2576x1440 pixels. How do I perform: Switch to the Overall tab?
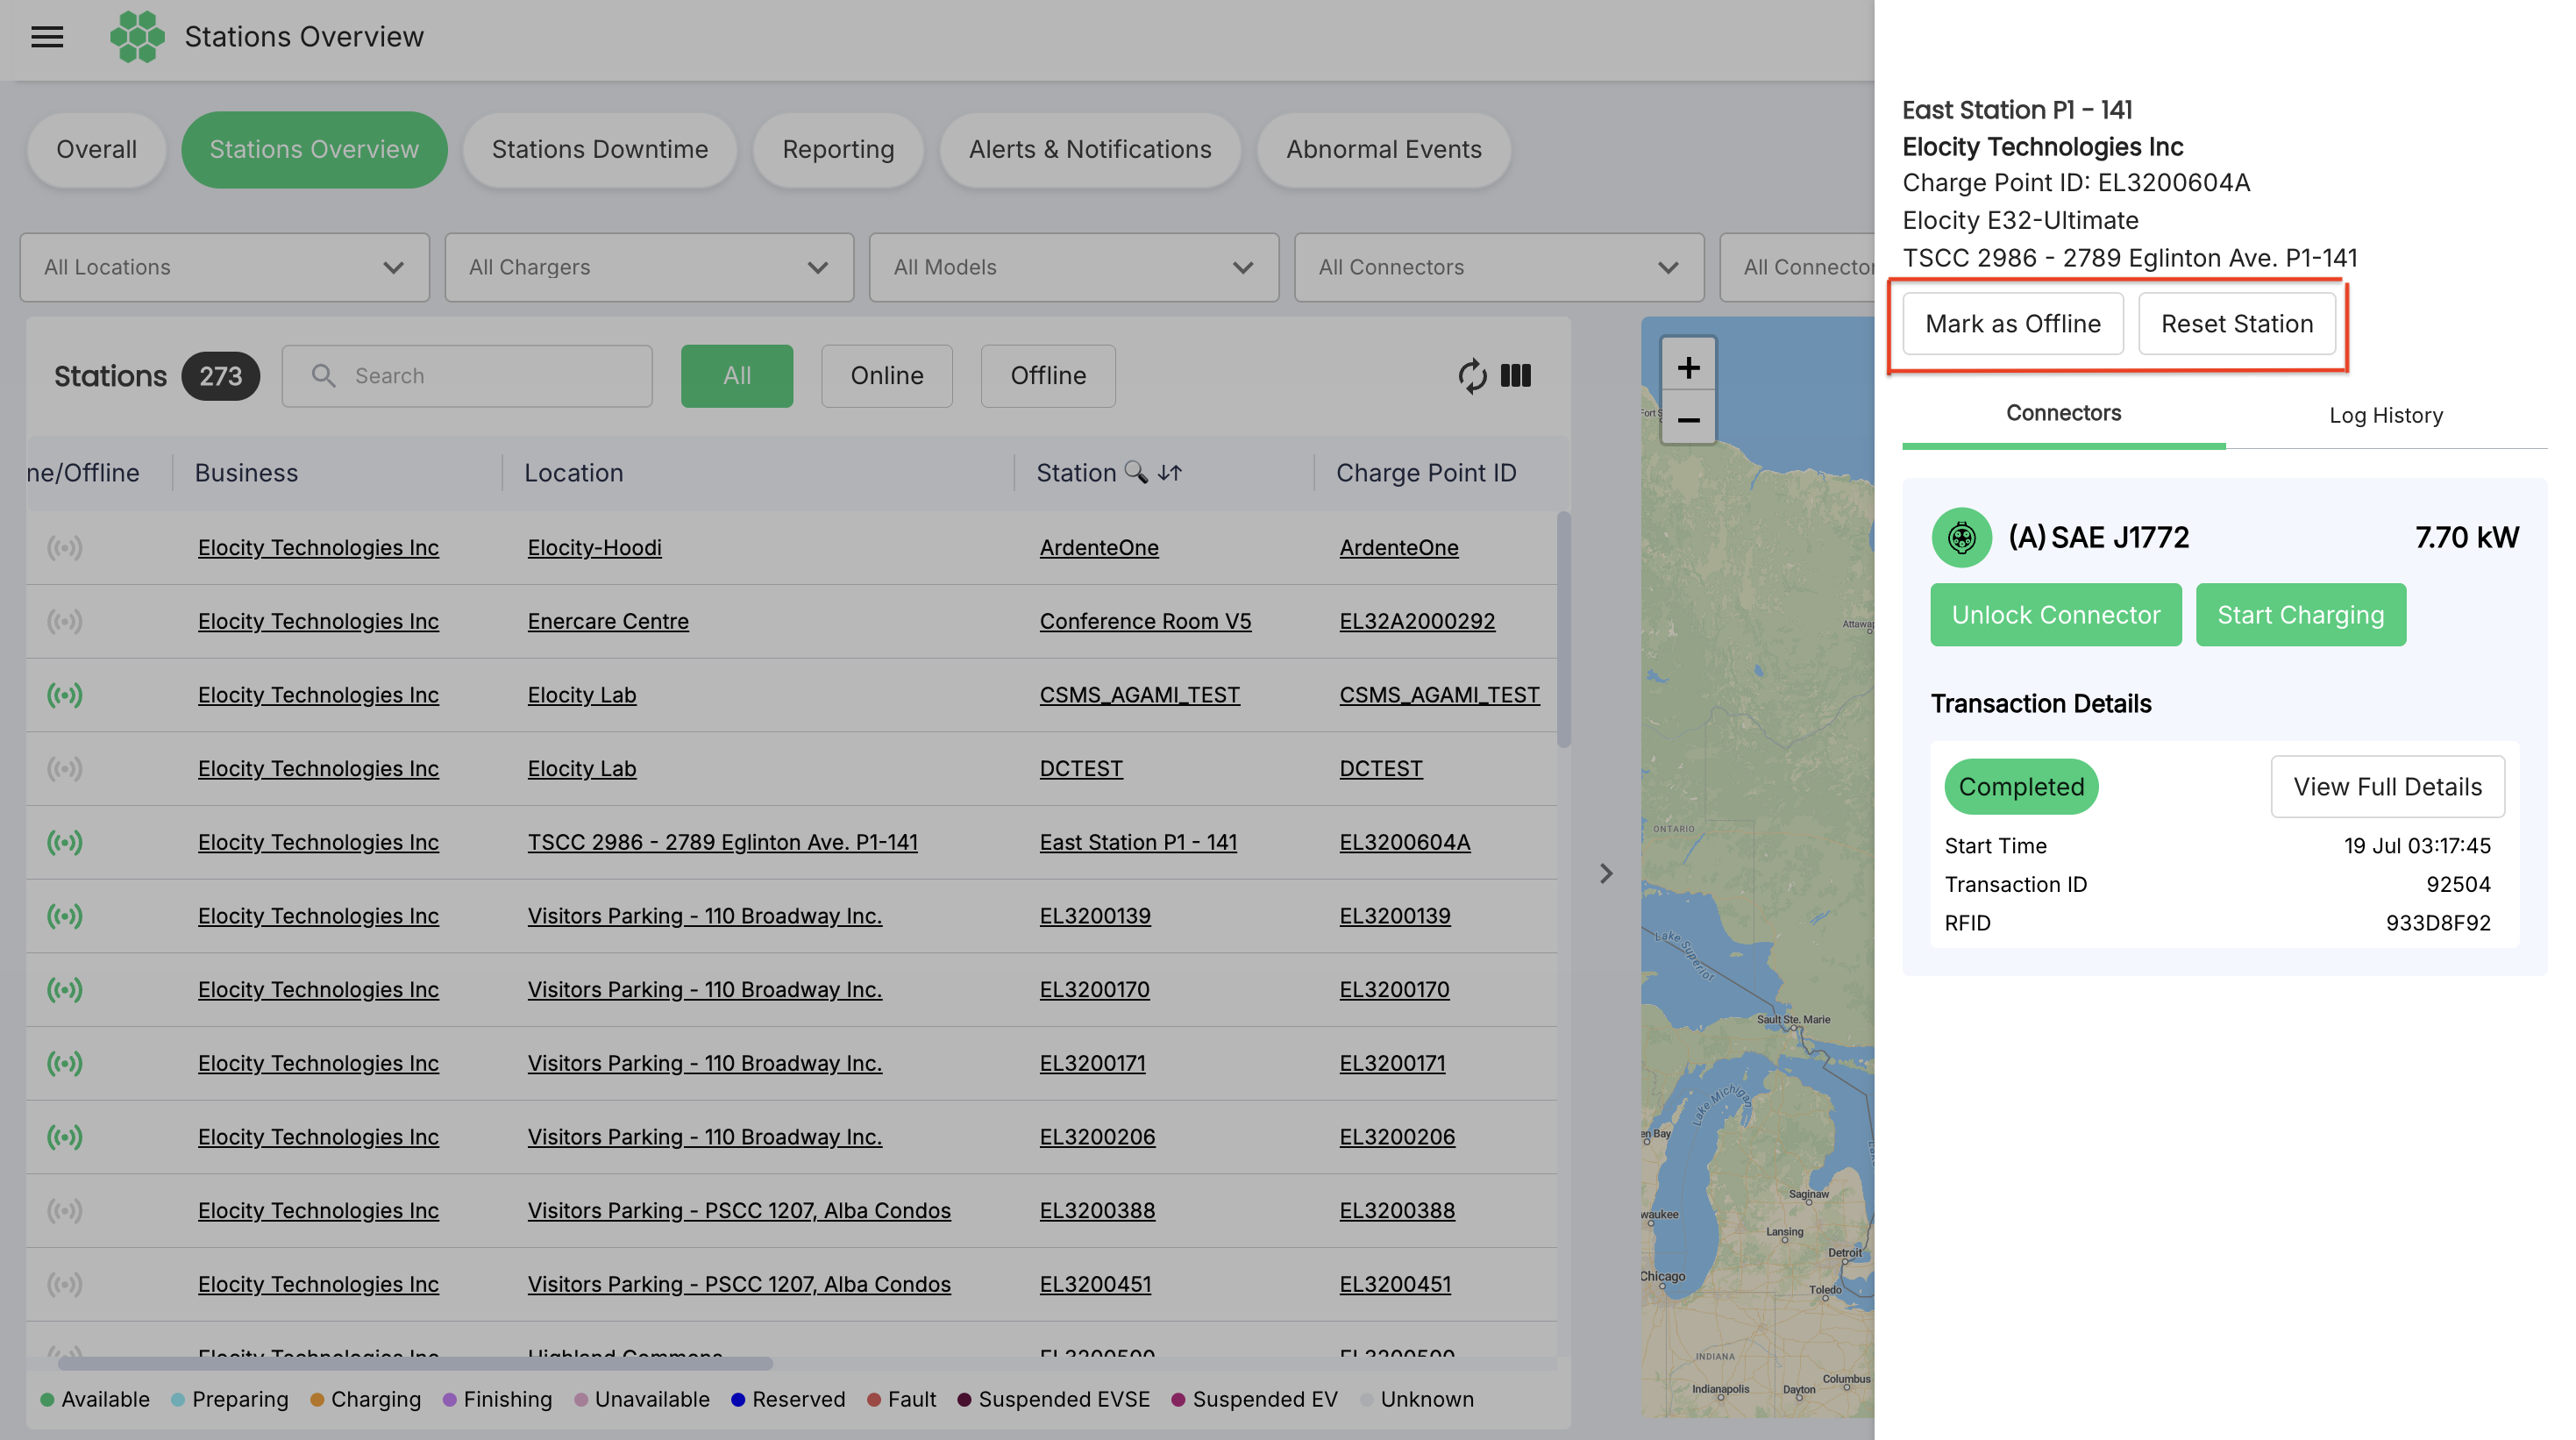pos(97,150)
